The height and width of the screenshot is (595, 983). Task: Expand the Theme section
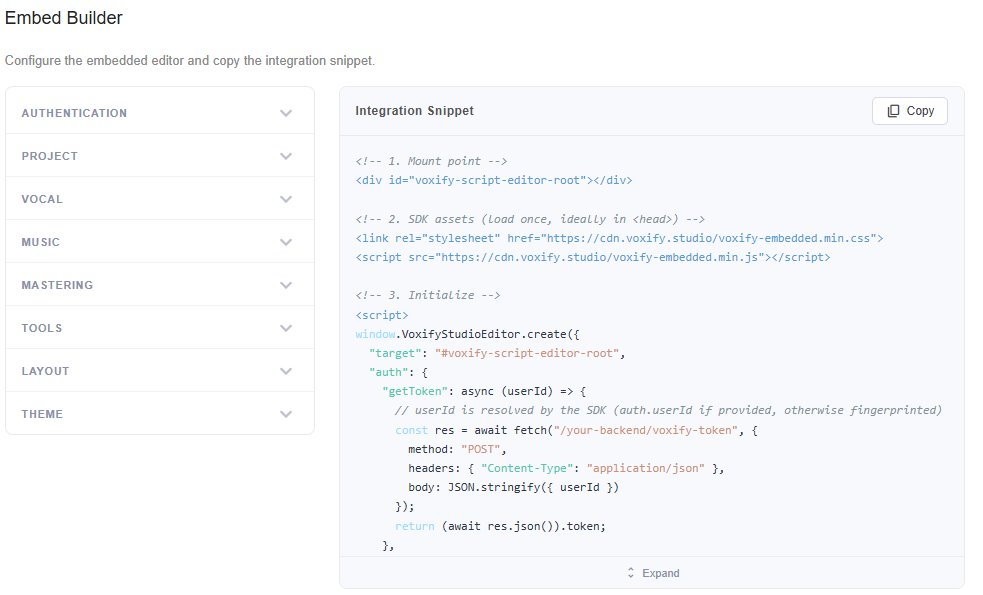click(x=160, y=414)
